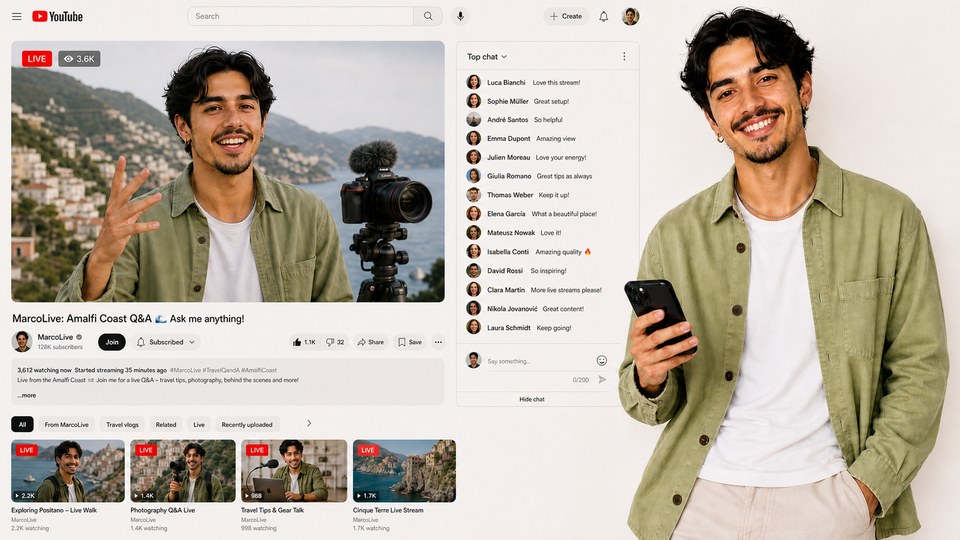Dislike the stream with thumbs down
Screen dimensions: 960x540
[335, 342]
